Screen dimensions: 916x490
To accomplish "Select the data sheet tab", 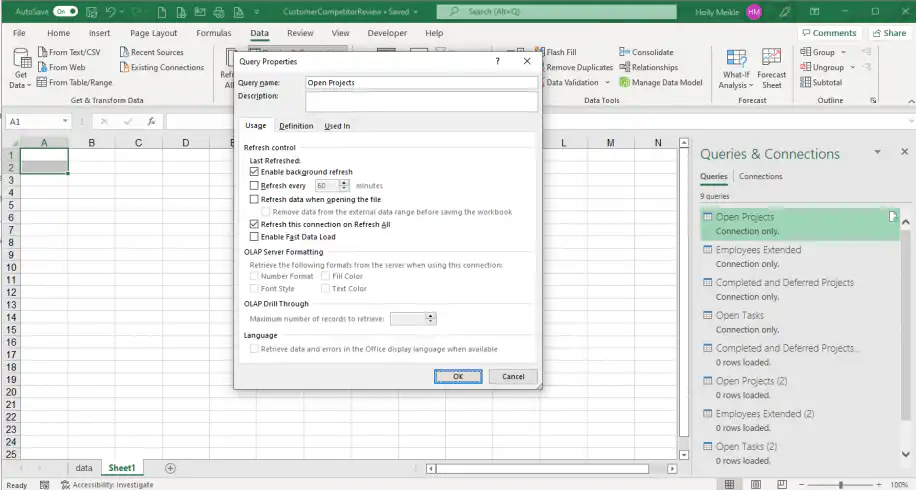I will [84, 468].
